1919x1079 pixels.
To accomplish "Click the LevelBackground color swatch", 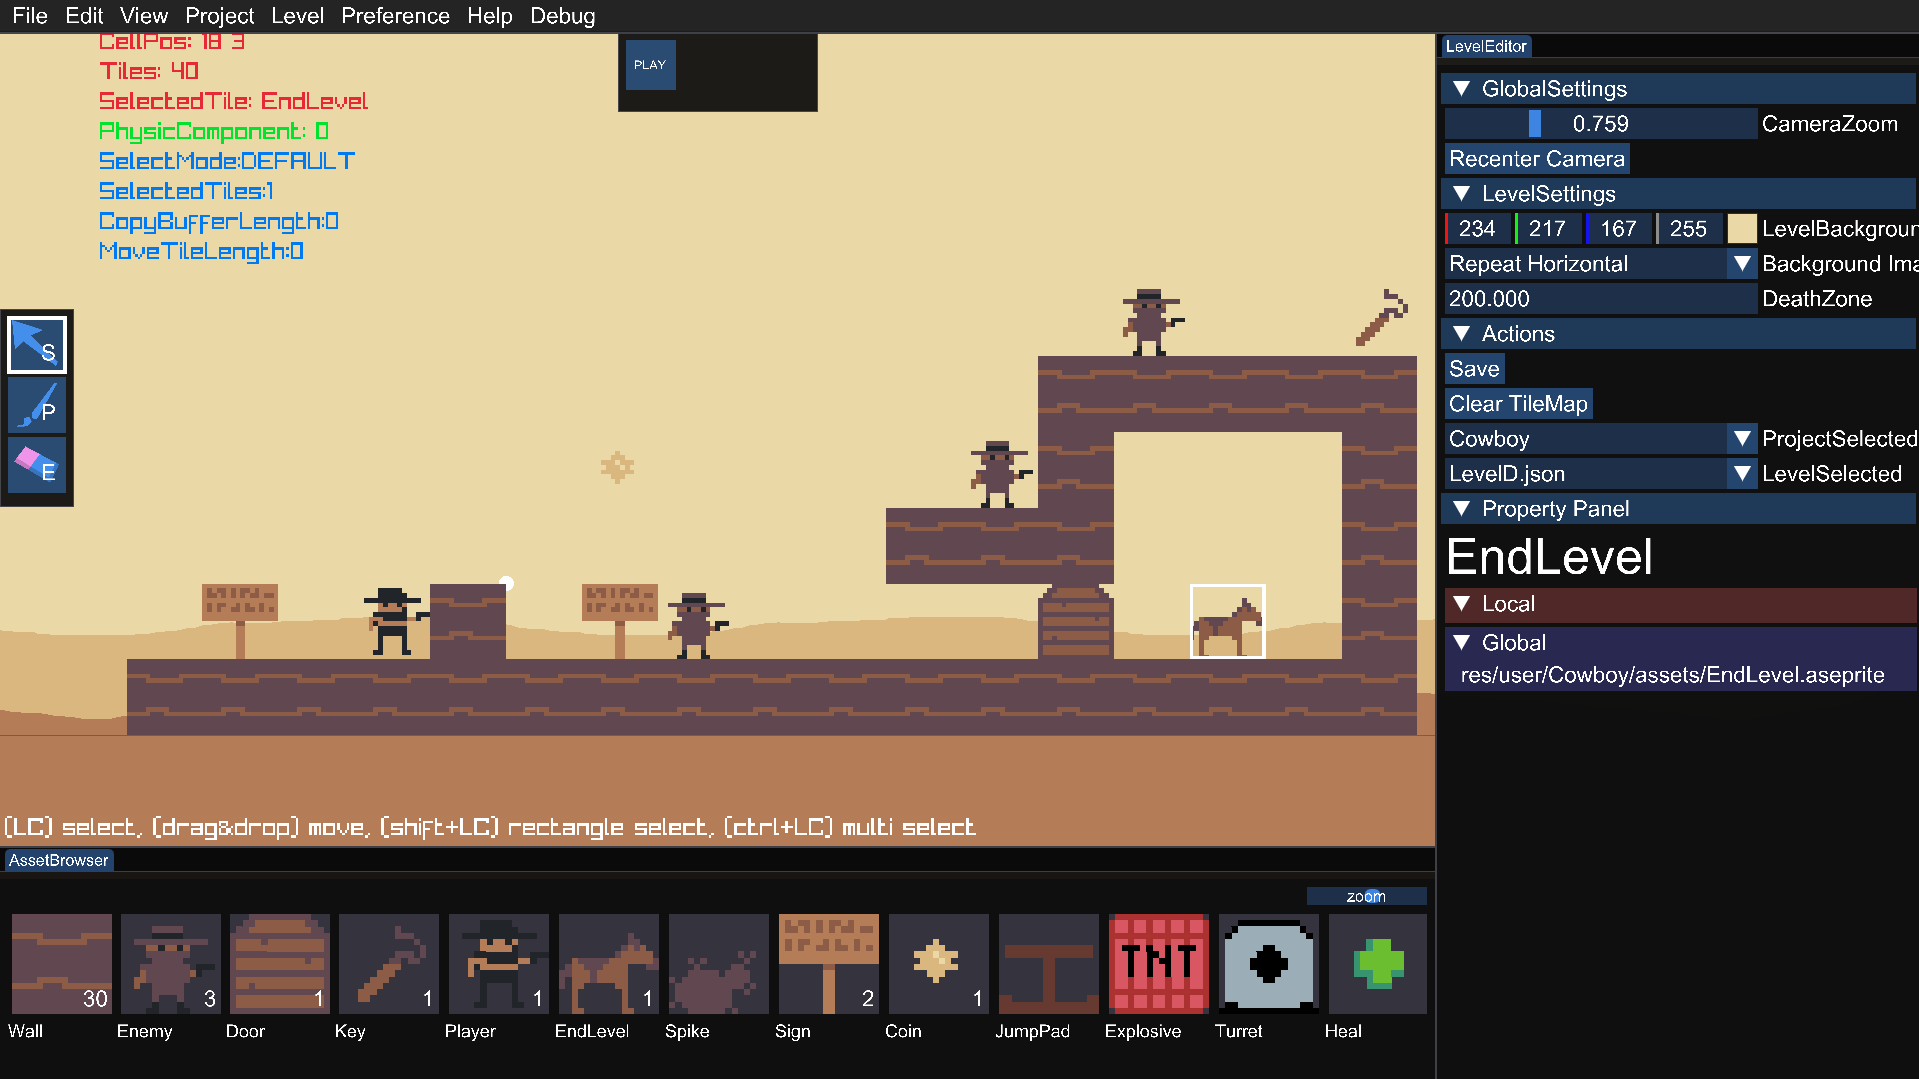I will pyautogui.click(x=1742, y=229).
